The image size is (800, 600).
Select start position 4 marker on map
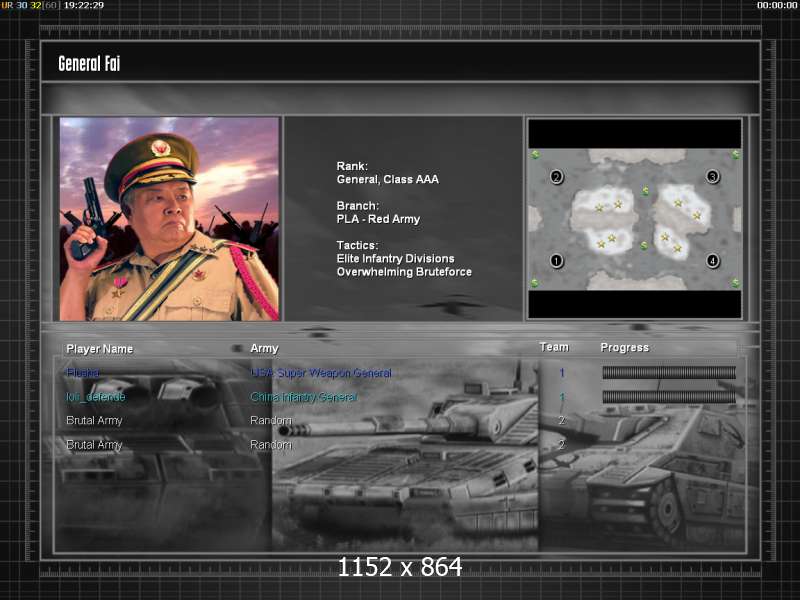tap(713, 261)
